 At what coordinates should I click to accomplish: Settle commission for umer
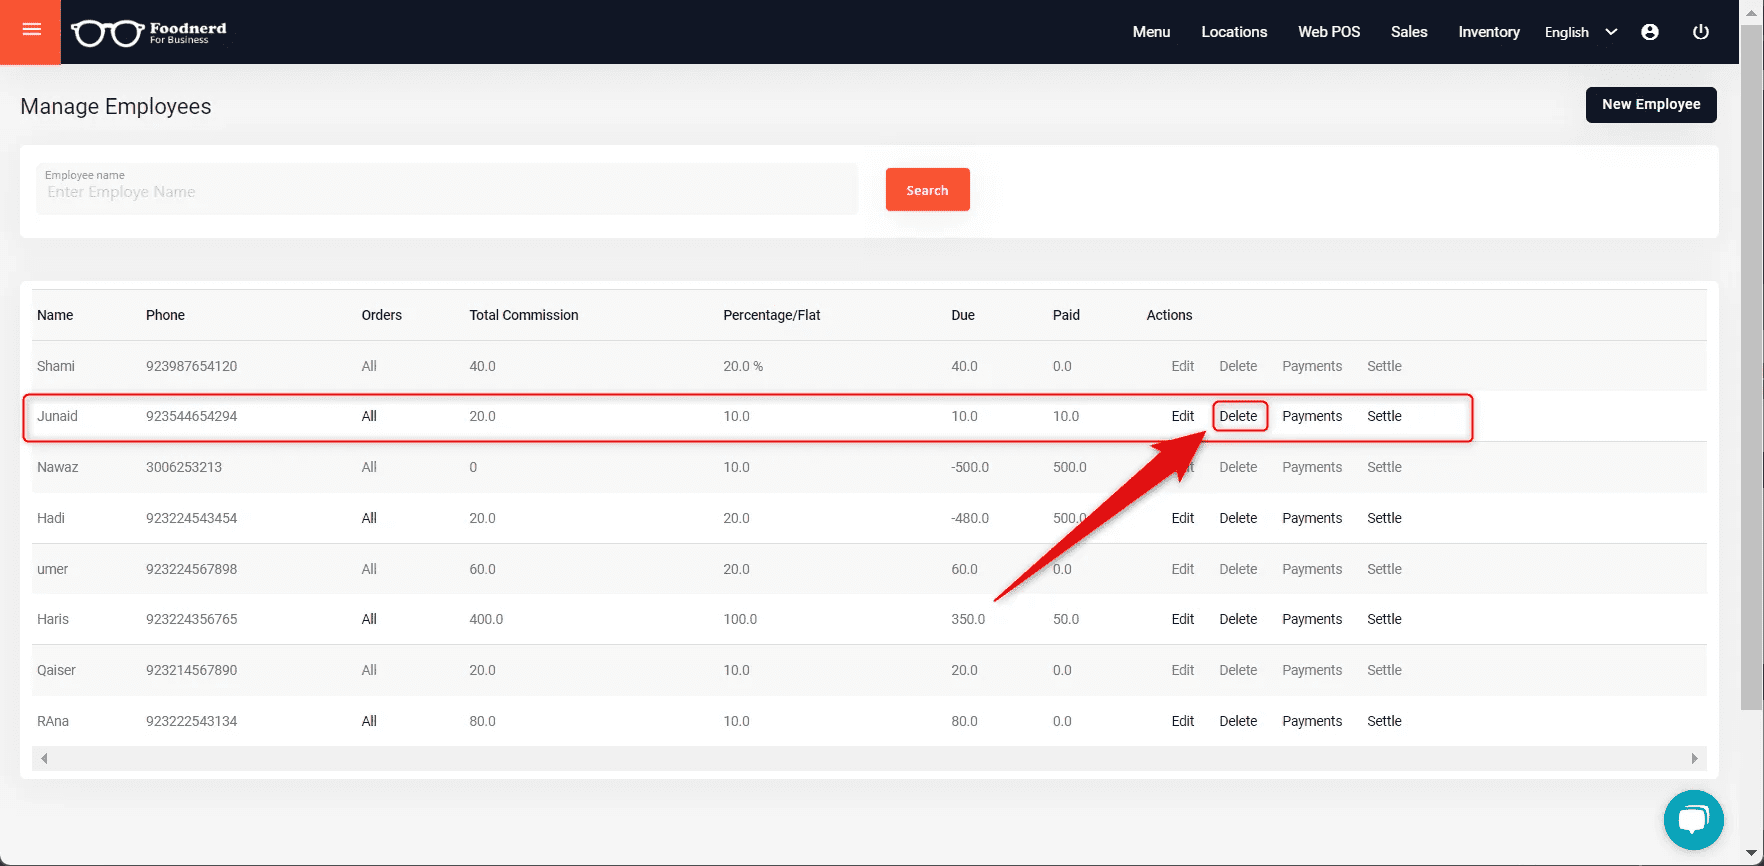tap(1384, 569)
